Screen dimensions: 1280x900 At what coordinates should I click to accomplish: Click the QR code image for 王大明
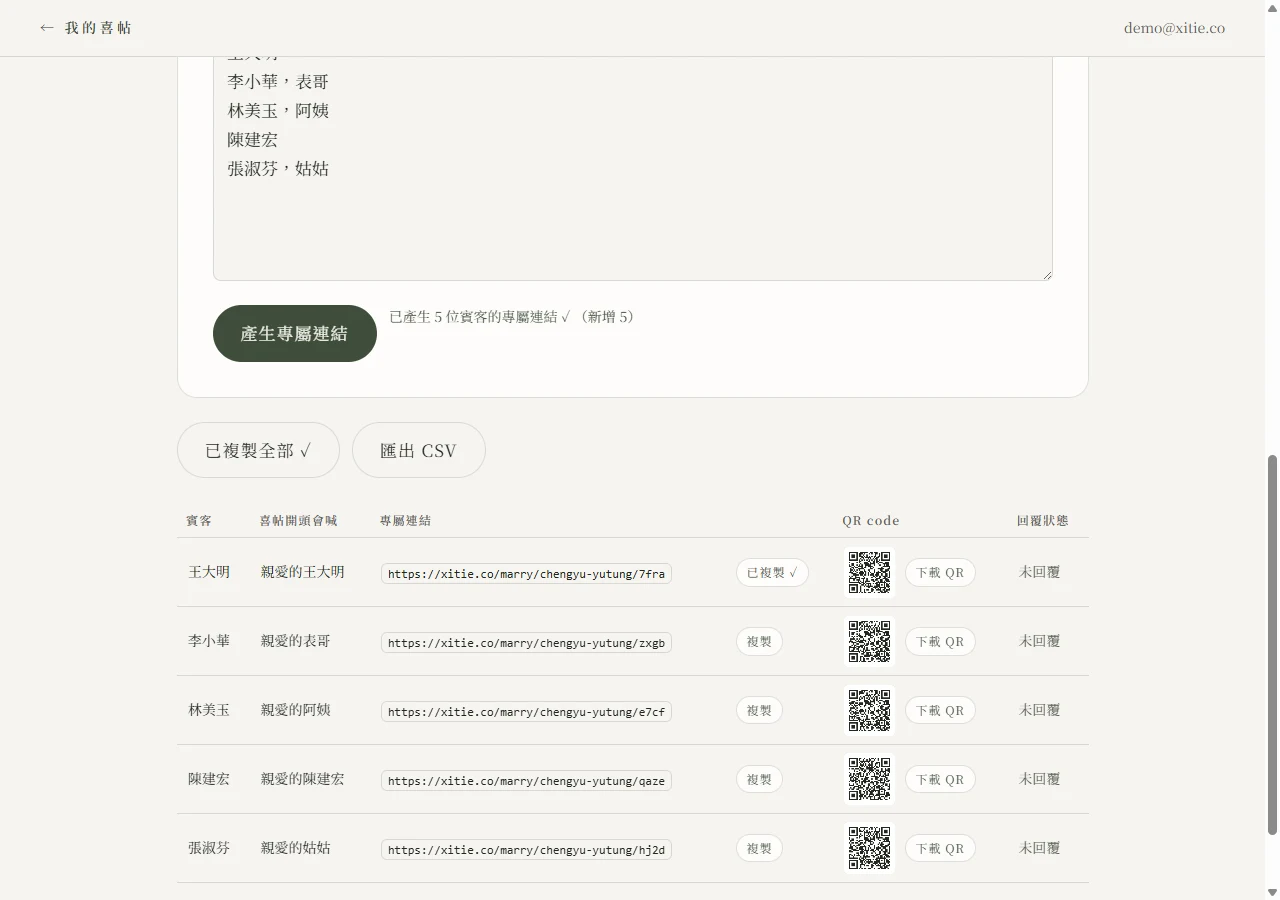coord(869,572)
